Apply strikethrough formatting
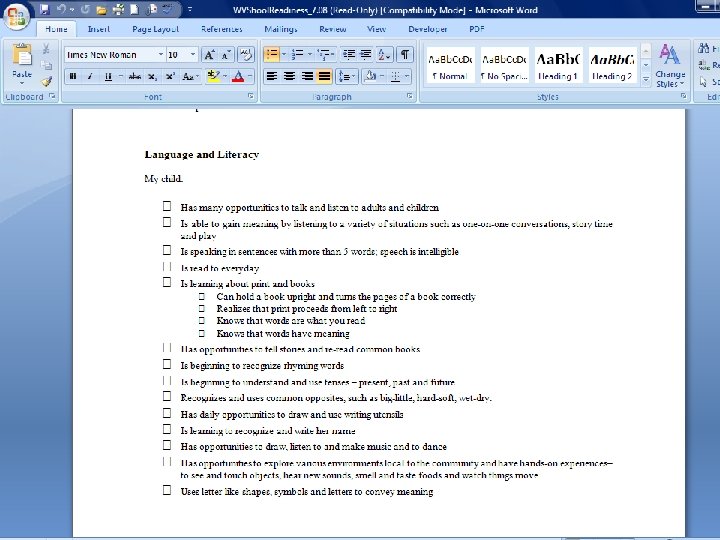 click(135, 76)
